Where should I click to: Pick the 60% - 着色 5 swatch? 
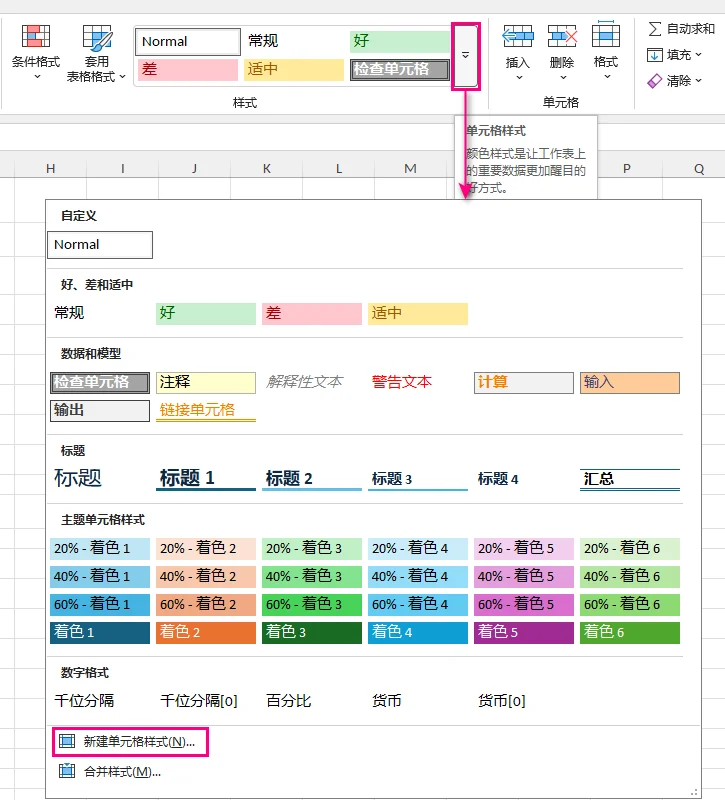click(523, 605)
